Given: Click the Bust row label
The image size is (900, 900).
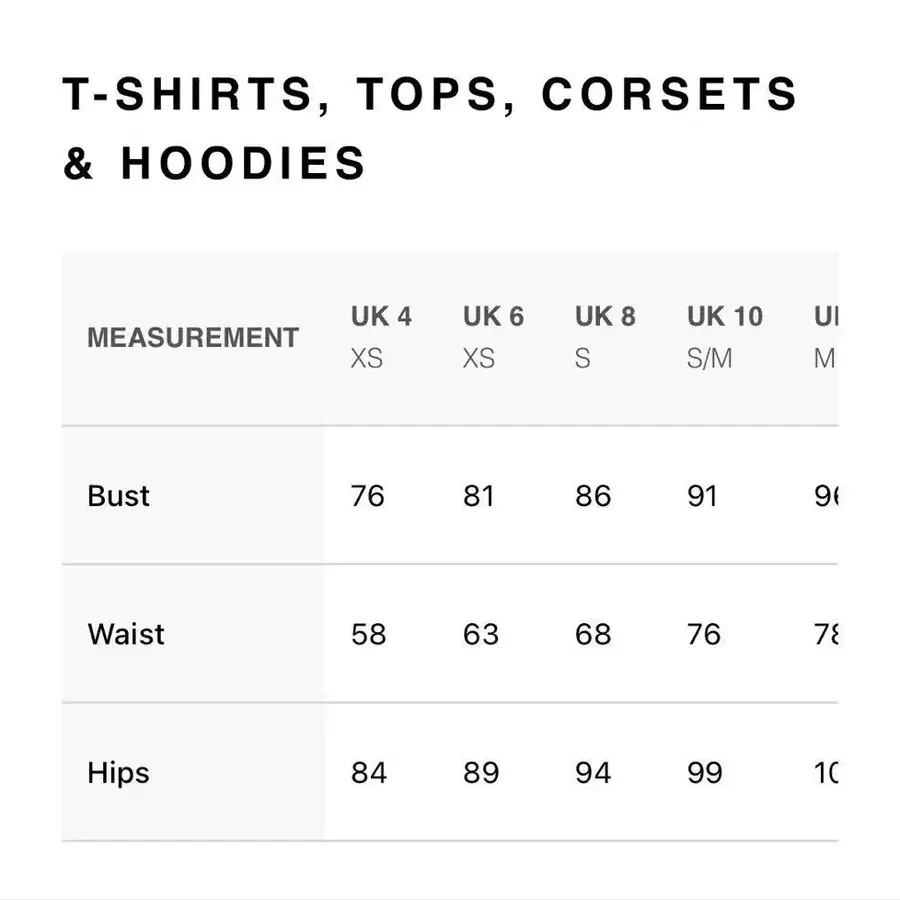Looking at the screenshot, I should pyautogui.click(x=118, y=496).
